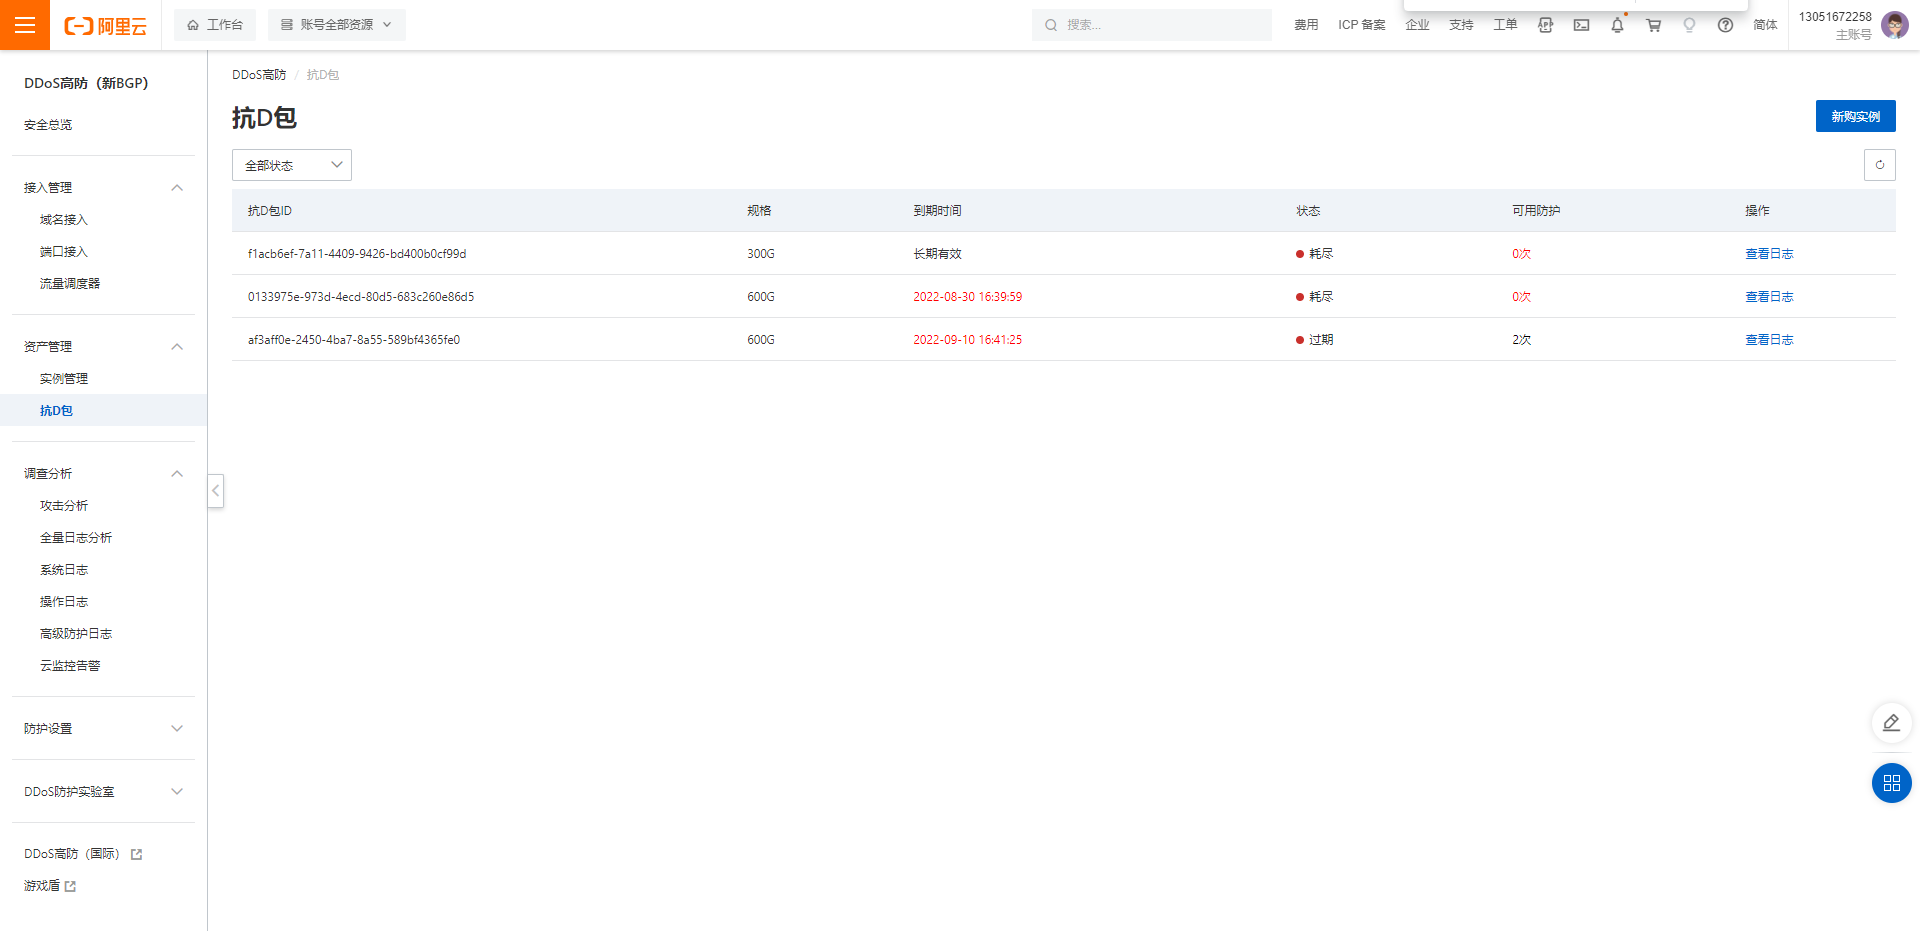
Task: Open the 全部状态 status filter dropdown
Action: [x=292, y=165]
